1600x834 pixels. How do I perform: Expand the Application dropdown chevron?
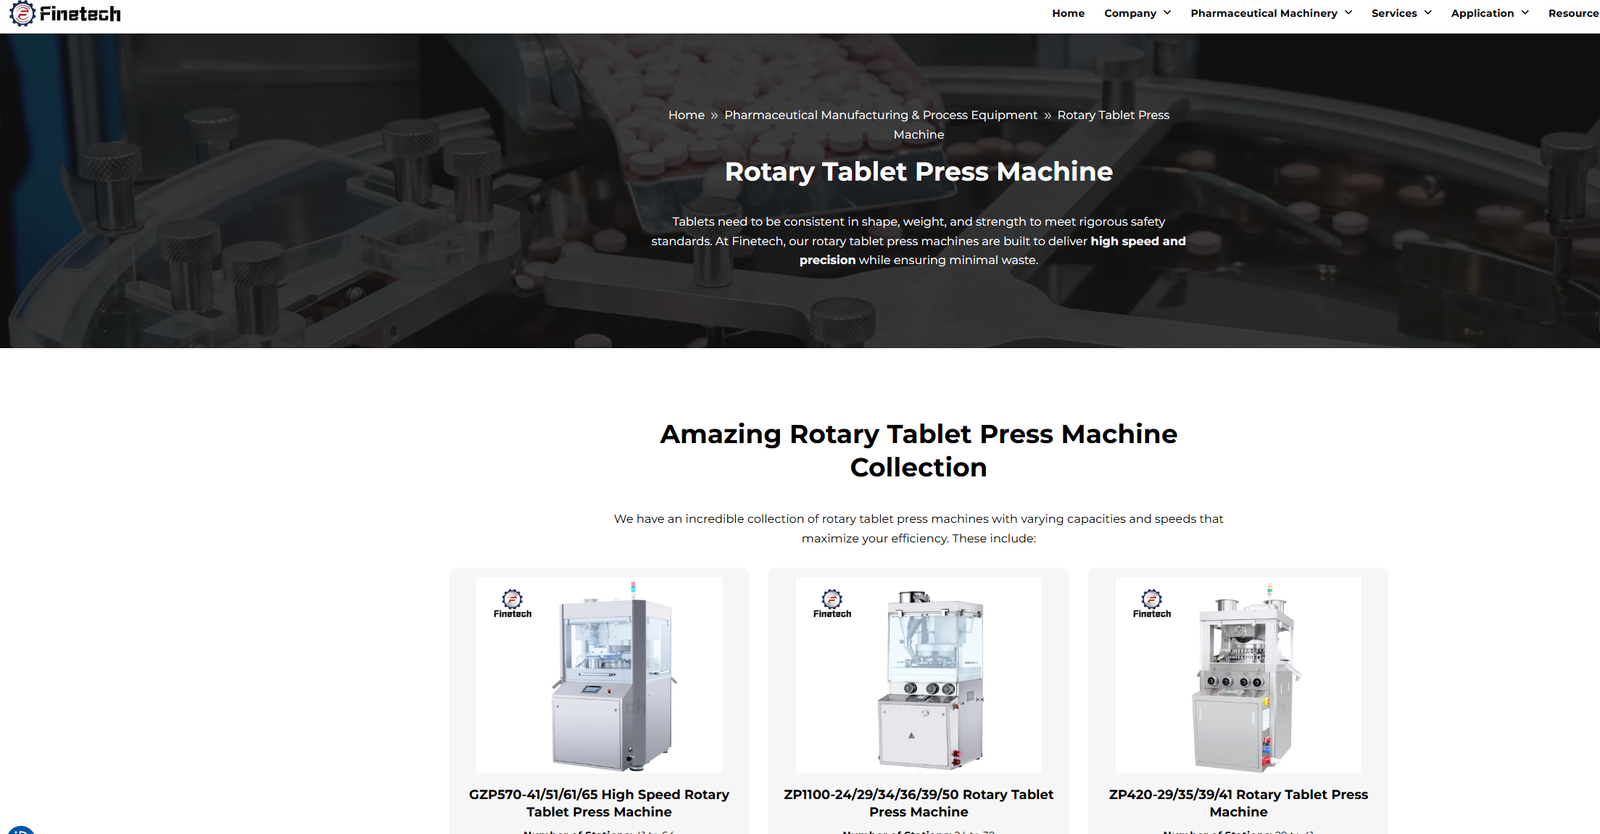[x=1525, y=13]
